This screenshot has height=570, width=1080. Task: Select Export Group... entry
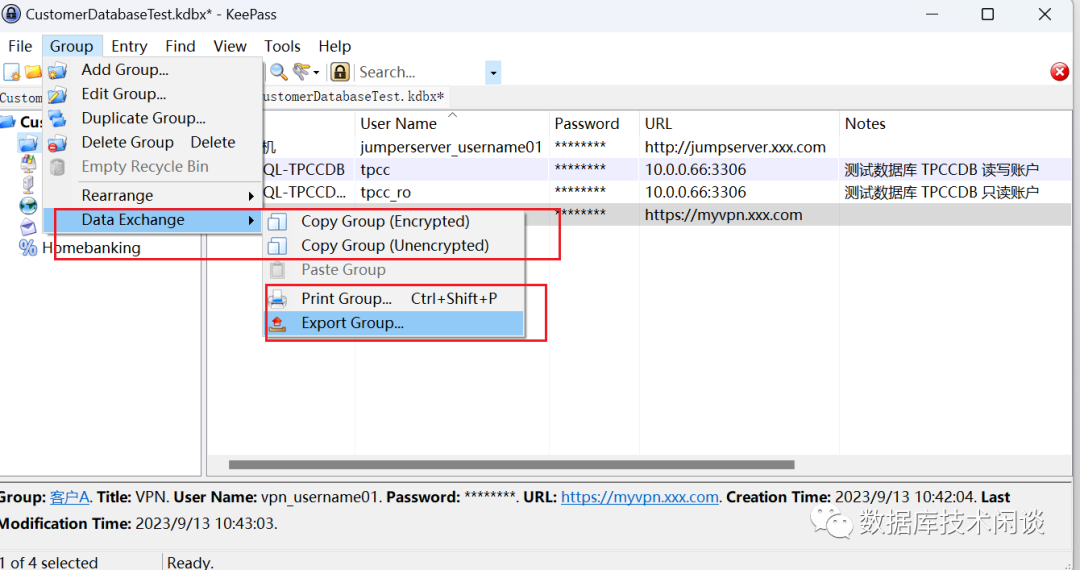coord(395,323)
